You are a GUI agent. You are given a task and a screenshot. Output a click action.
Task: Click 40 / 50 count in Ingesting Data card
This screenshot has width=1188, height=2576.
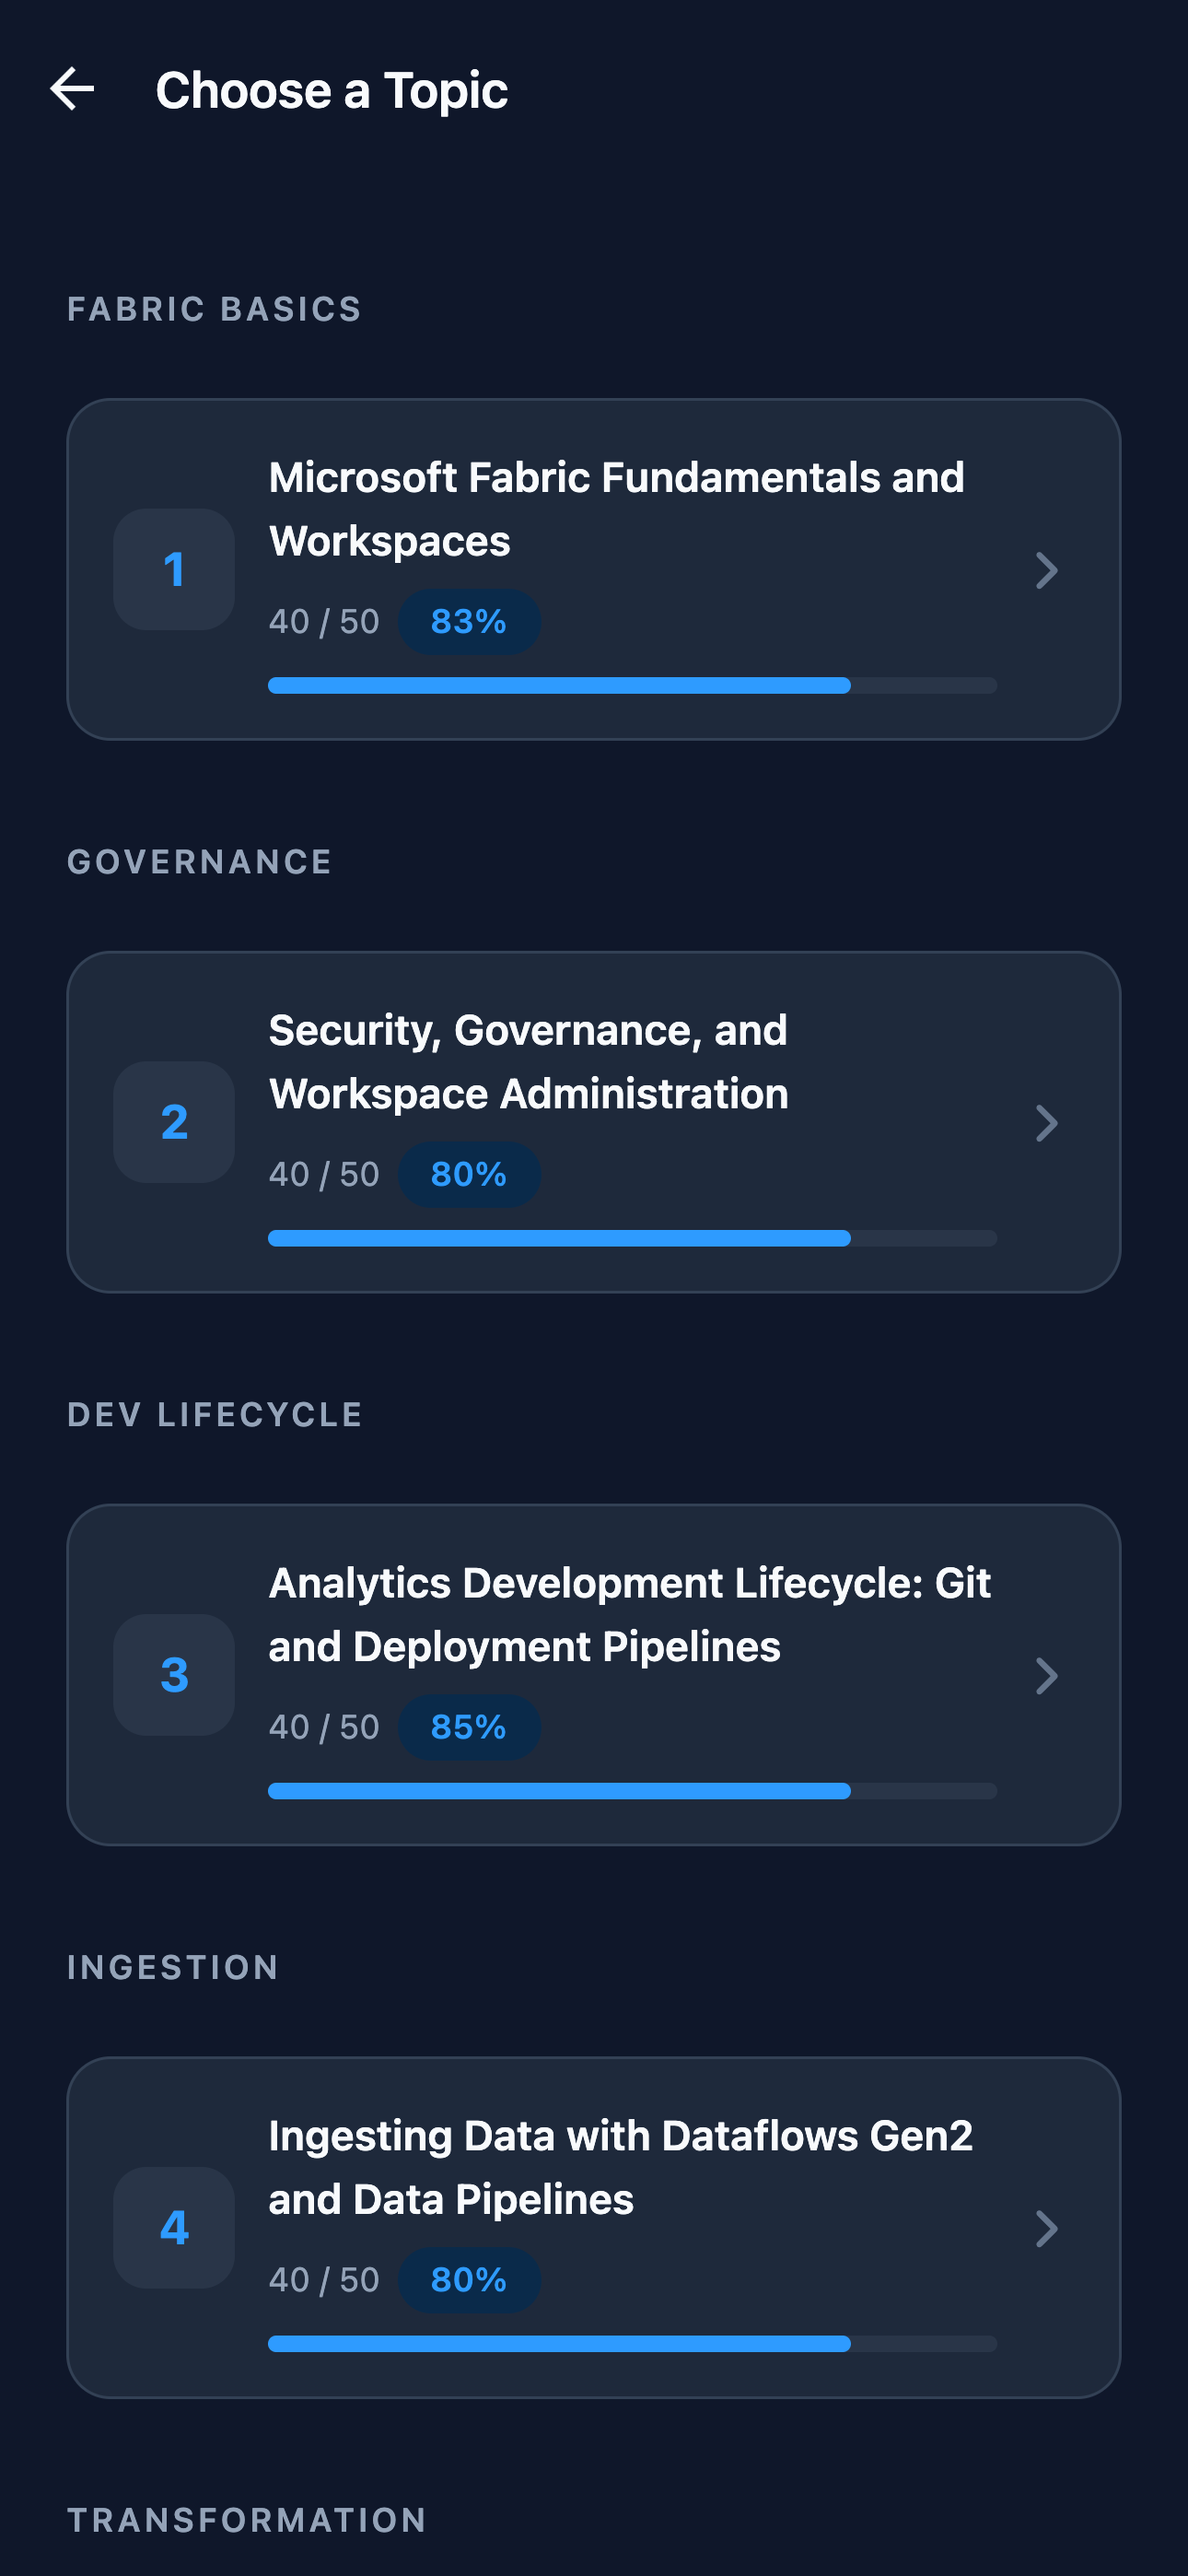click(324, 2281)
